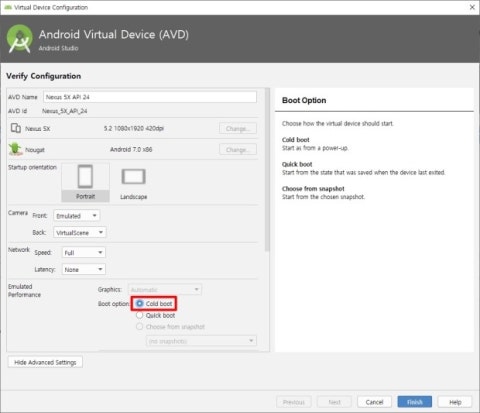
Task: Select Portrait startup orientation
Action: point(85,183)
